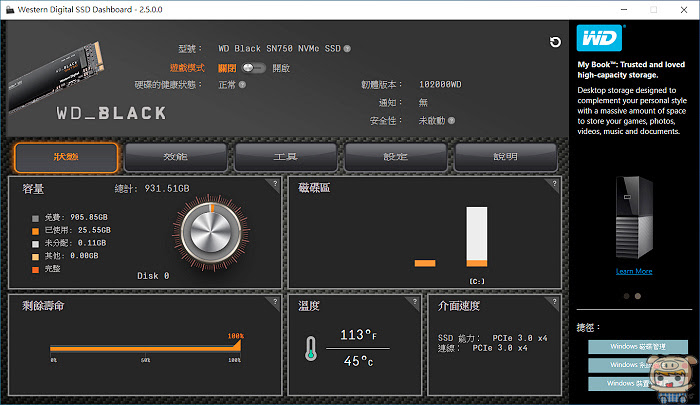Click the WD logo in sidebar
Screen dimensions: 700x405
[600, 38]
